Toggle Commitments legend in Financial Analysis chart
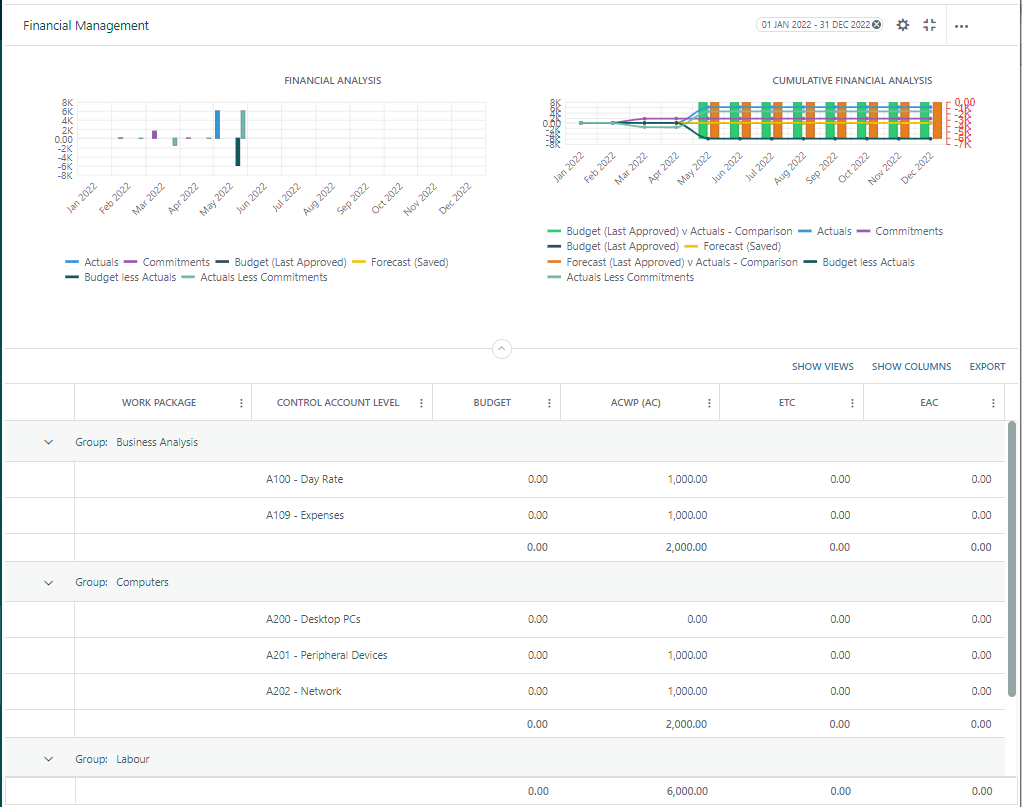 coord(167,262)
